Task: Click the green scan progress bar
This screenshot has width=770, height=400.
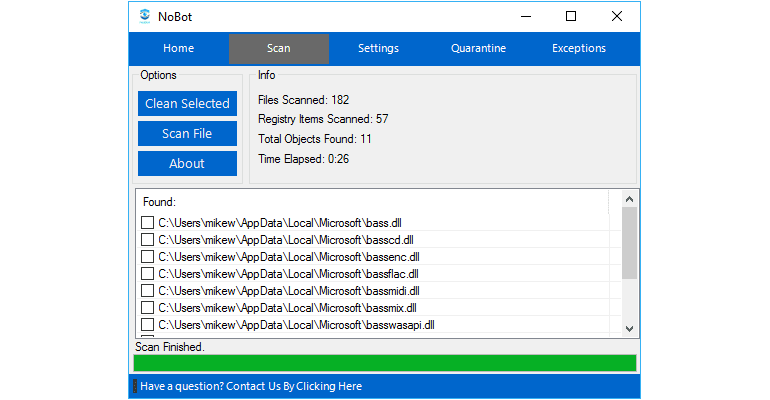Action: (x=385, y=363)
